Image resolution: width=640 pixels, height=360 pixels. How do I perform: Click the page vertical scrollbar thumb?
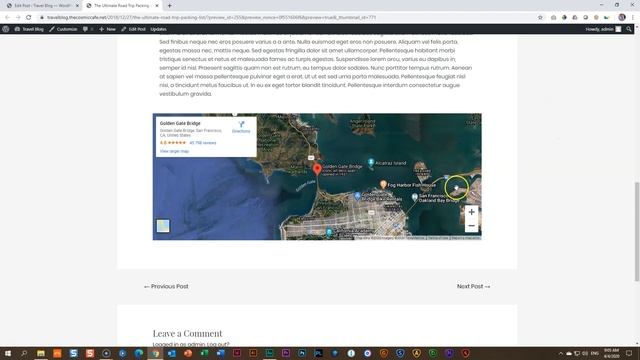pyautogui.click(x=637, y=231)
